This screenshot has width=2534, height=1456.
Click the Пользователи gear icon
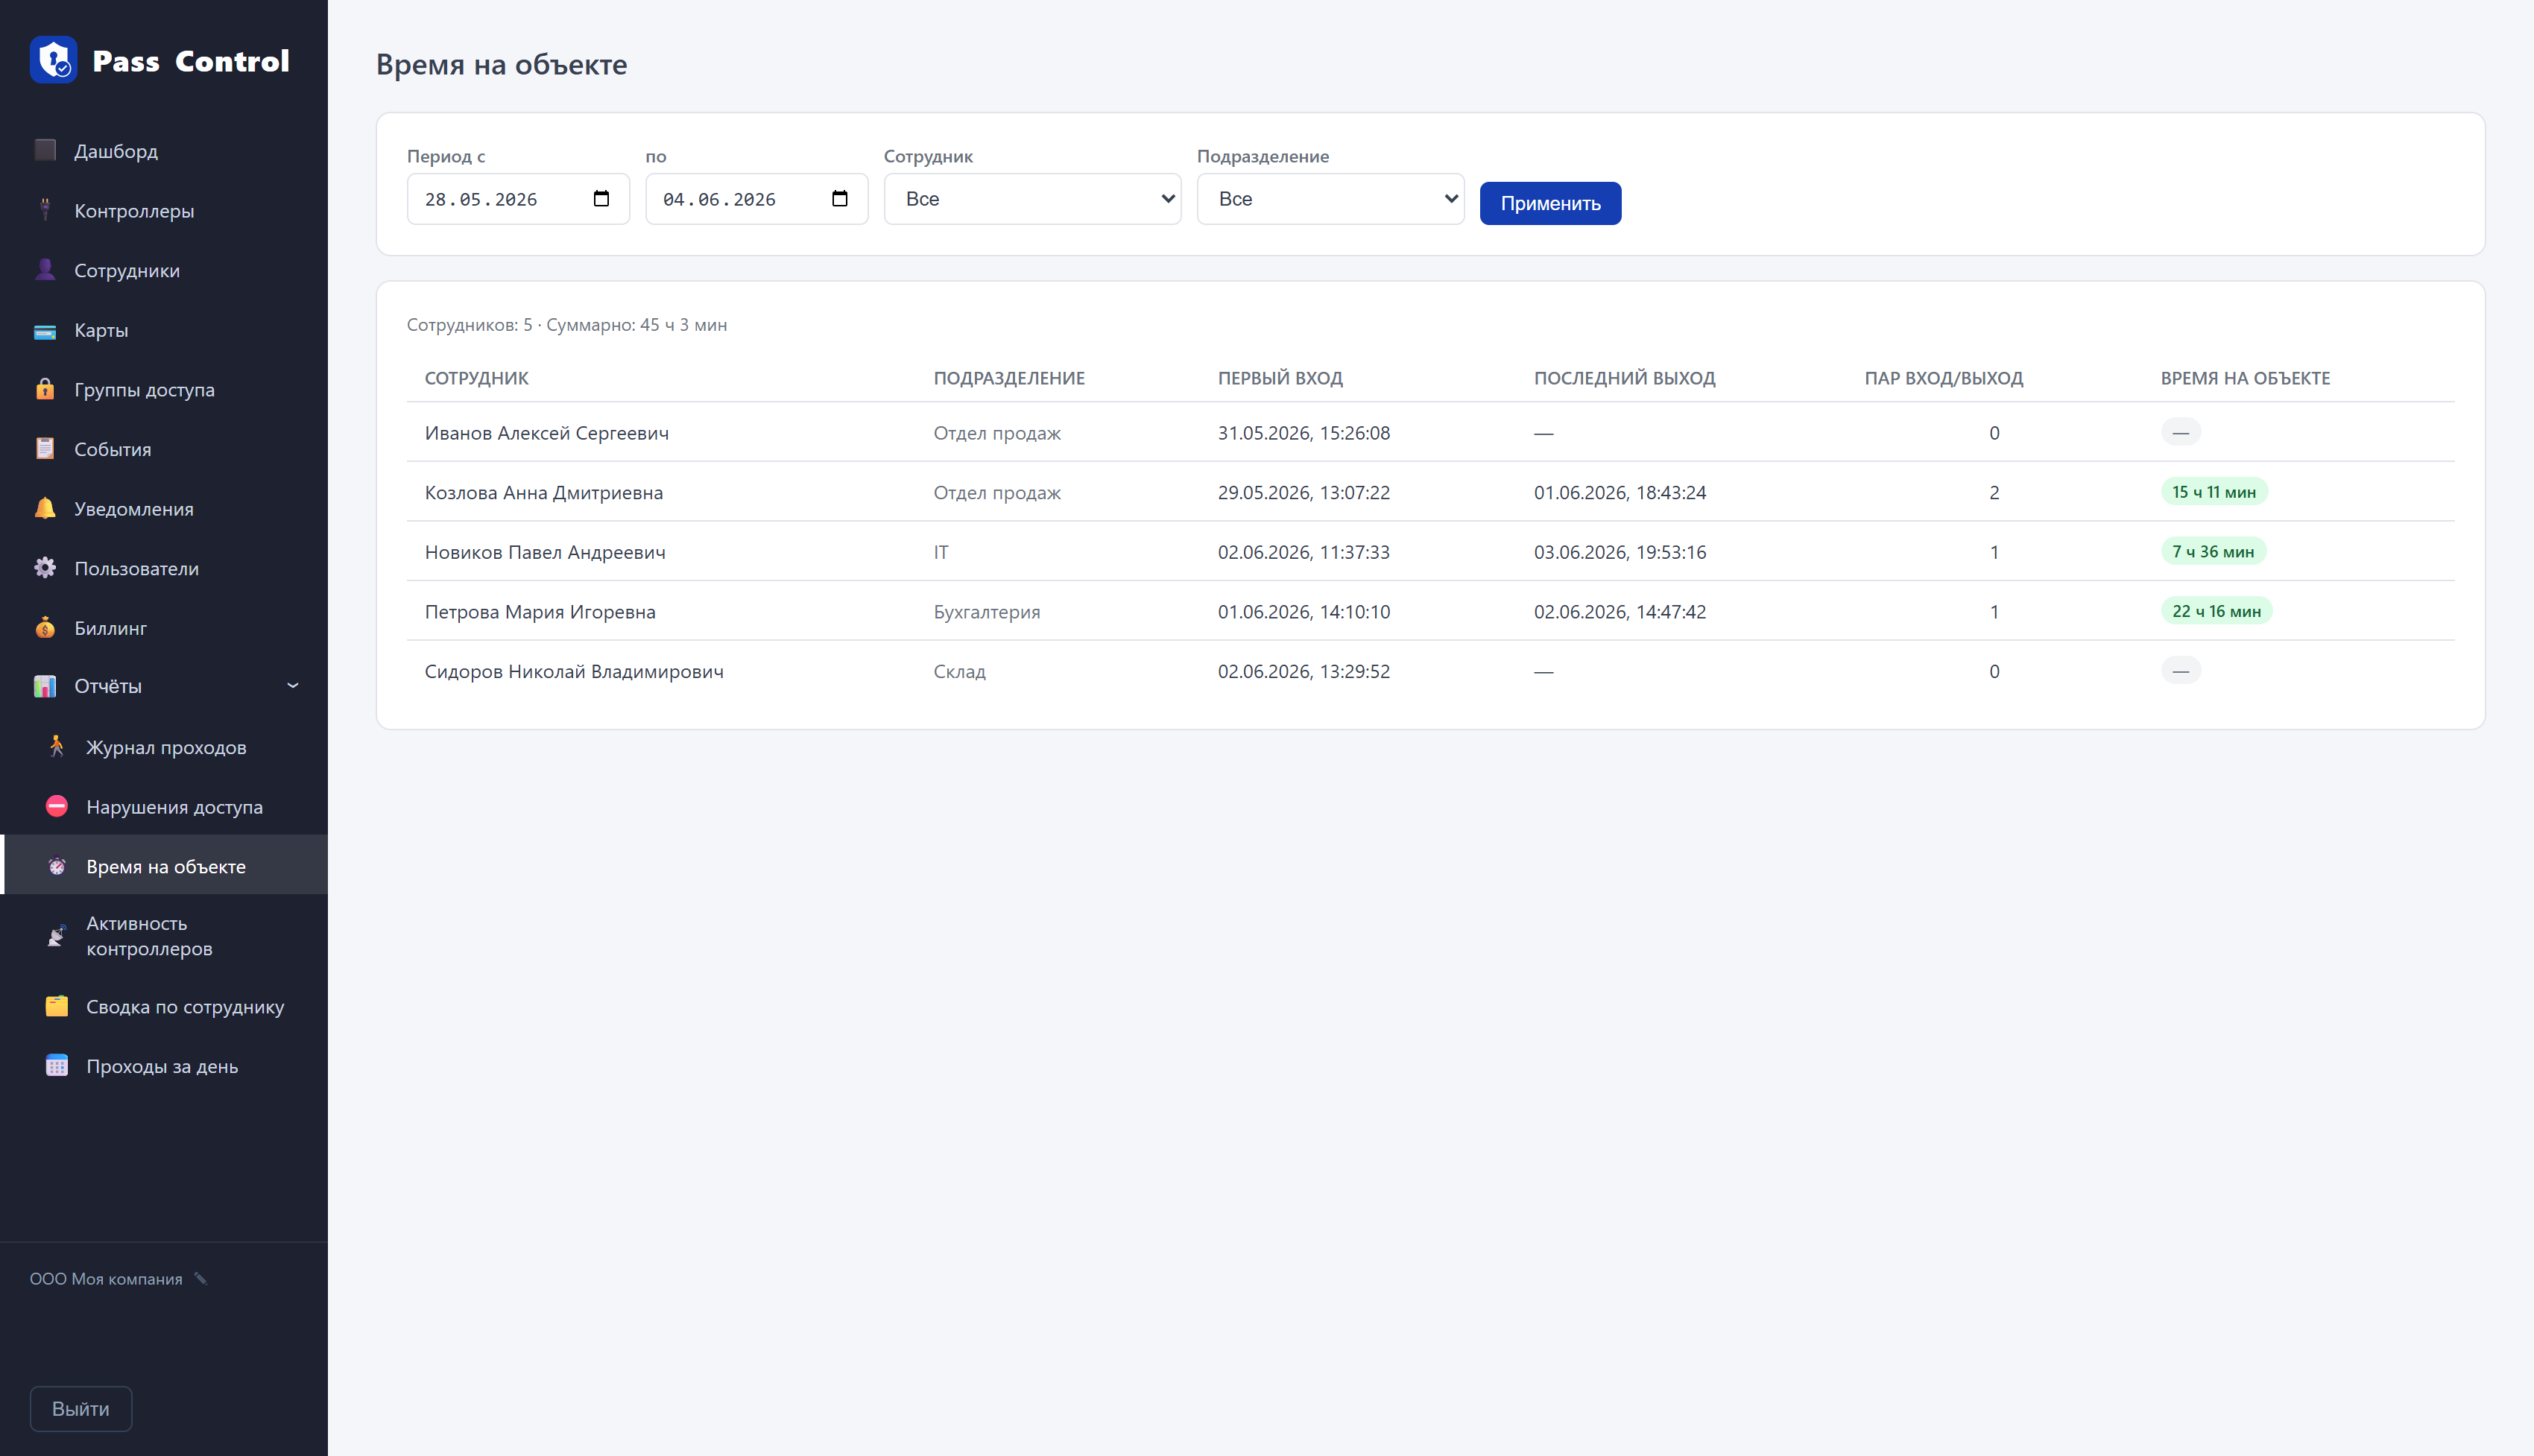pos(45,568)
